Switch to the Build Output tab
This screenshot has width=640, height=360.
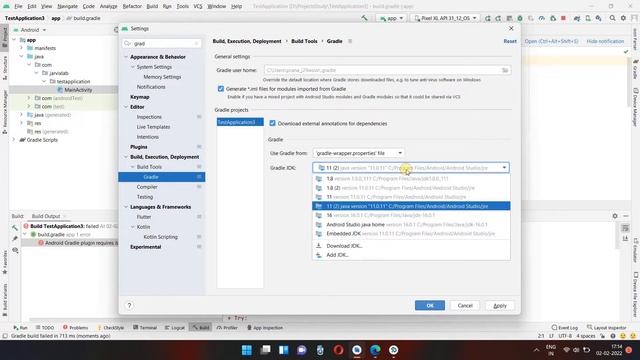pos(46,216)
